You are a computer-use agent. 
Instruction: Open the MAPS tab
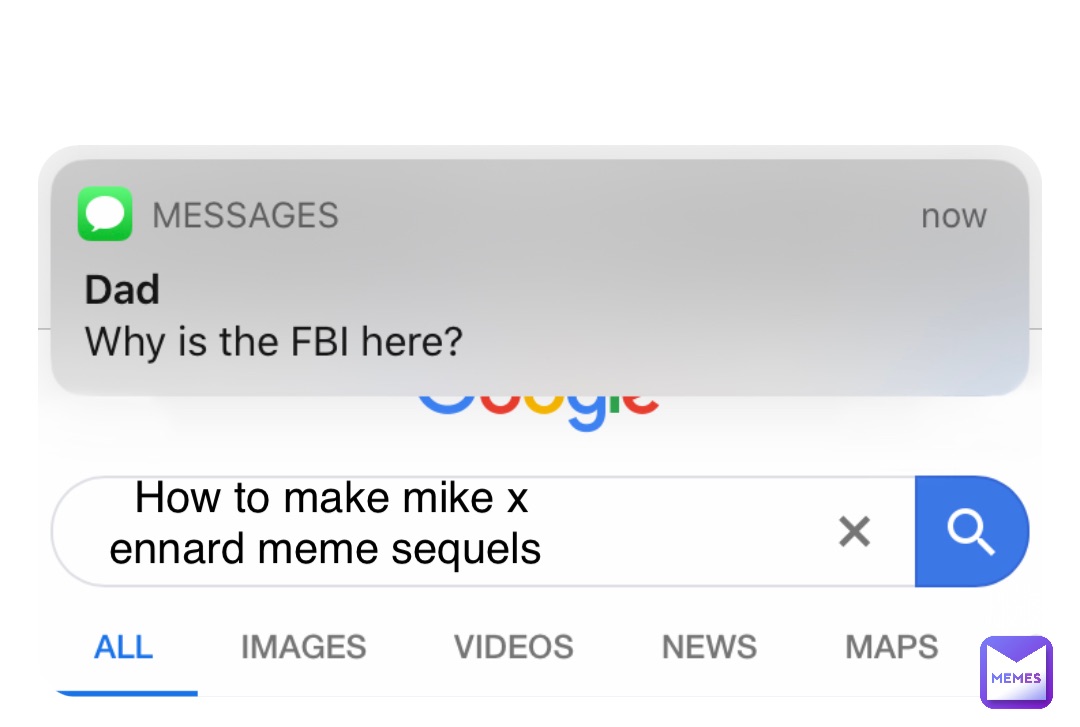890,646
